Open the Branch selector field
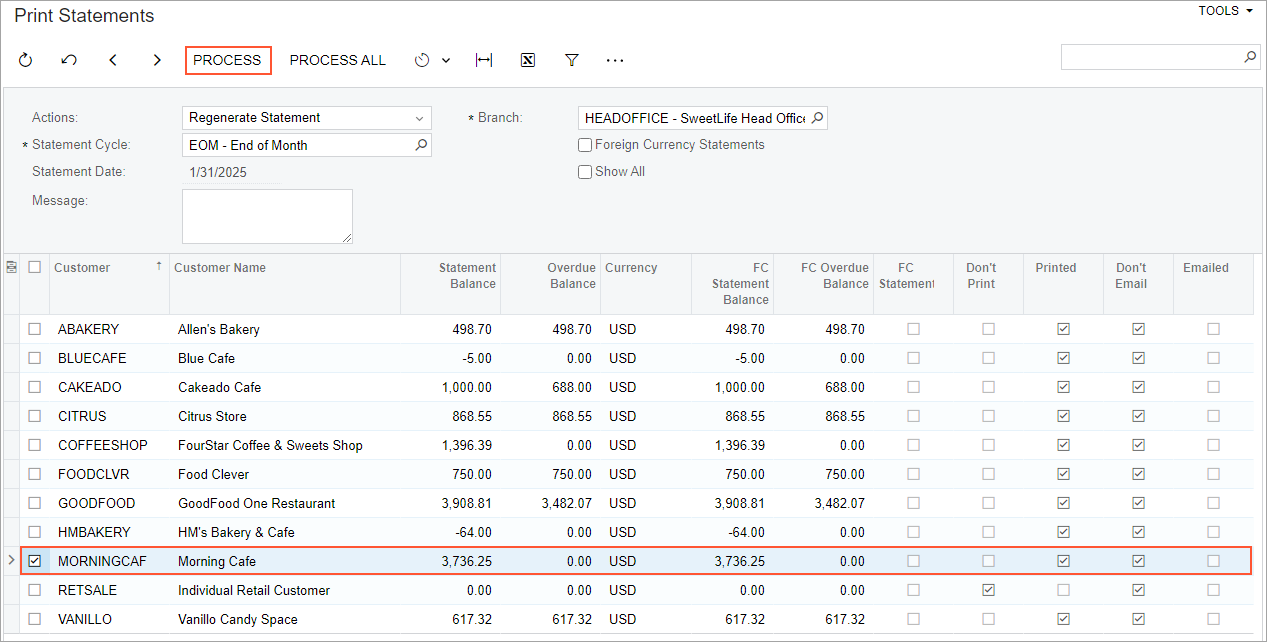Screen dimensions: 1267x642 pyautogui.click(x=694, y=118)
